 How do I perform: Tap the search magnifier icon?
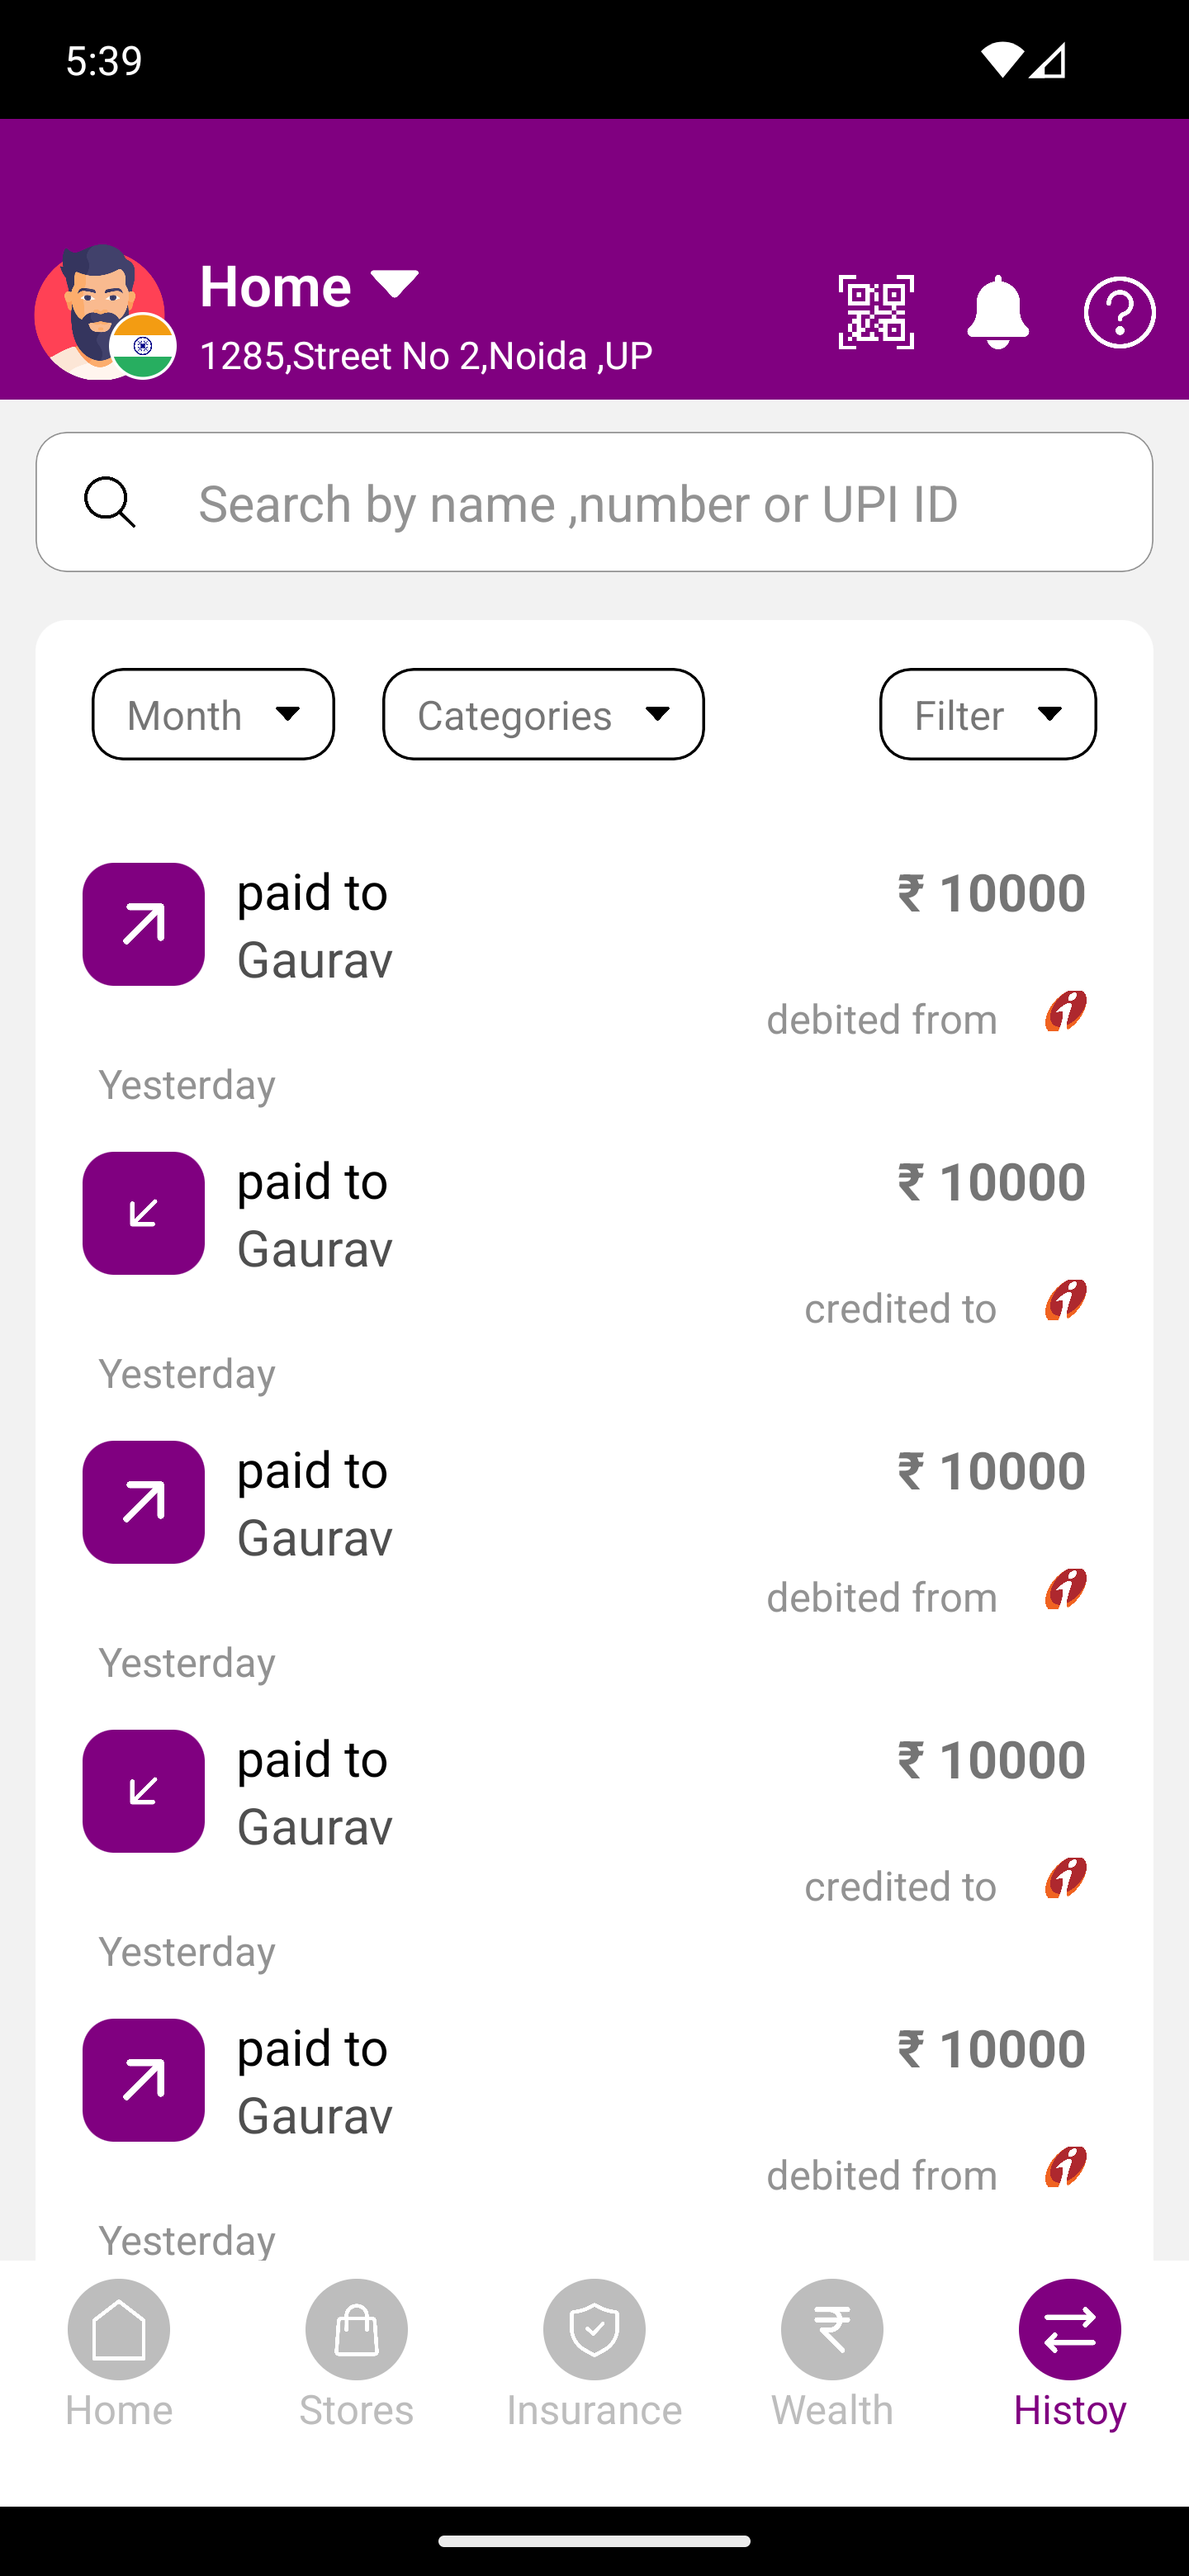(x=110, y=502)
